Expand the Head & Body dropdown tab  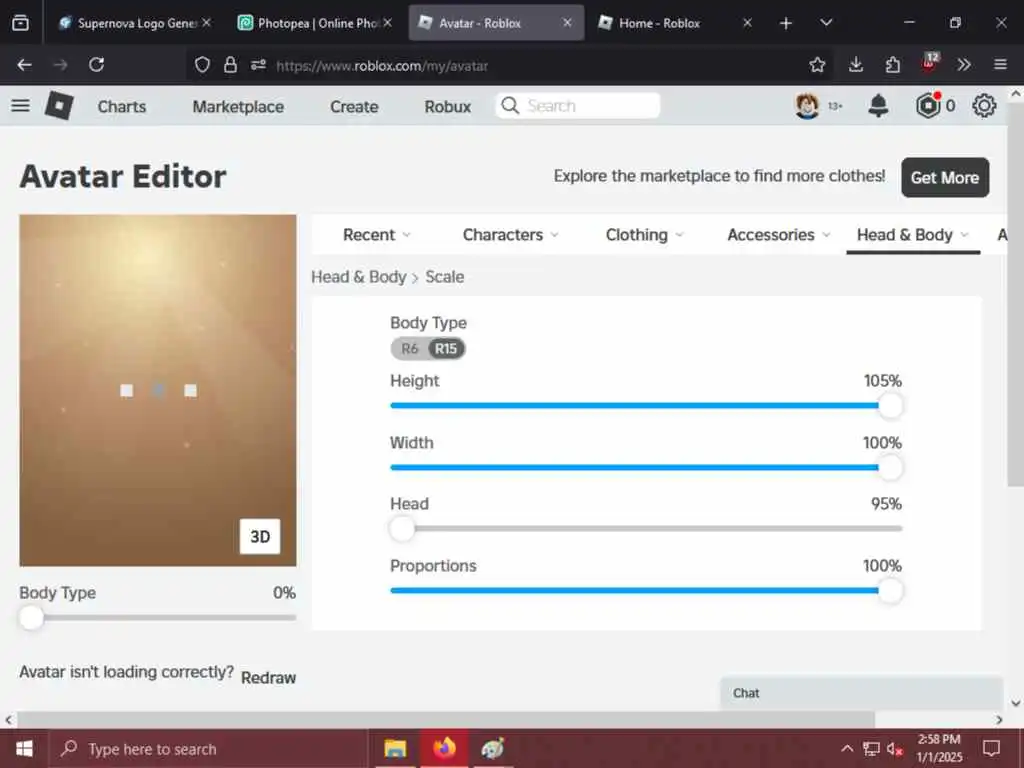[x=912, y=234]
